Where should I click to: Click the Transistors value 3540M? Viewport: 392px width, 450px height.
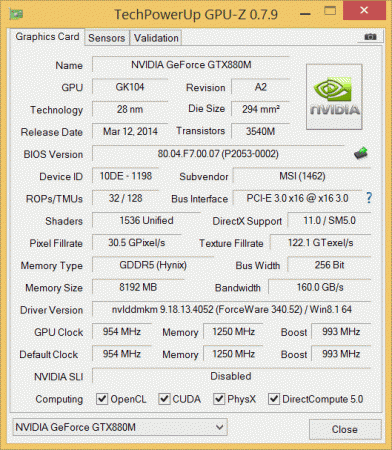tap(260, 131)
